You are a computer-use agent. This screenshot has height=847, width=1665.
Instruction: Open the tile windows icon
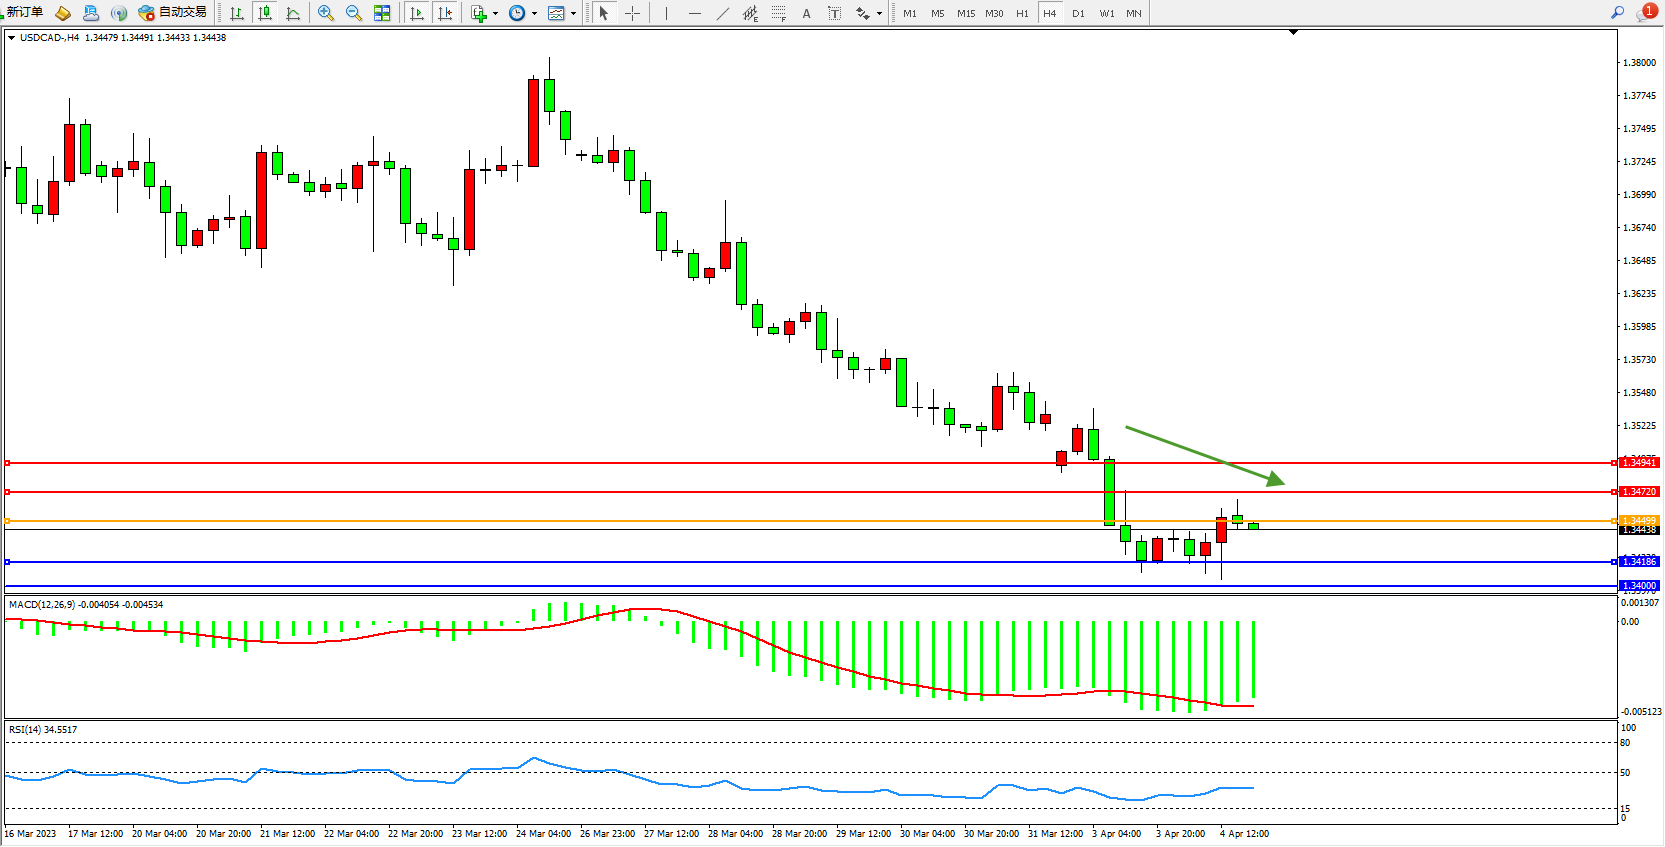coord(382,13)
